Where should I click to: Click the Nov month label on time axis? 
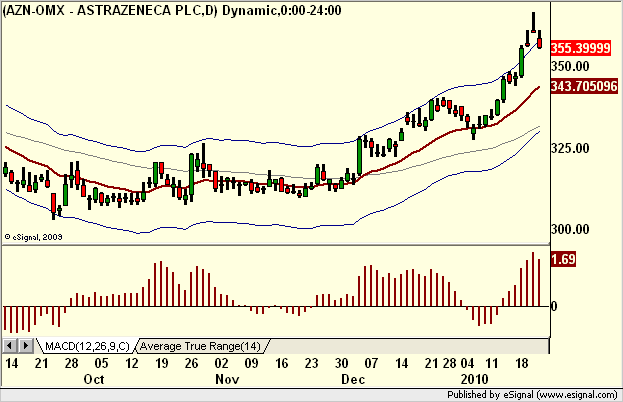click(x=227, y=379)
